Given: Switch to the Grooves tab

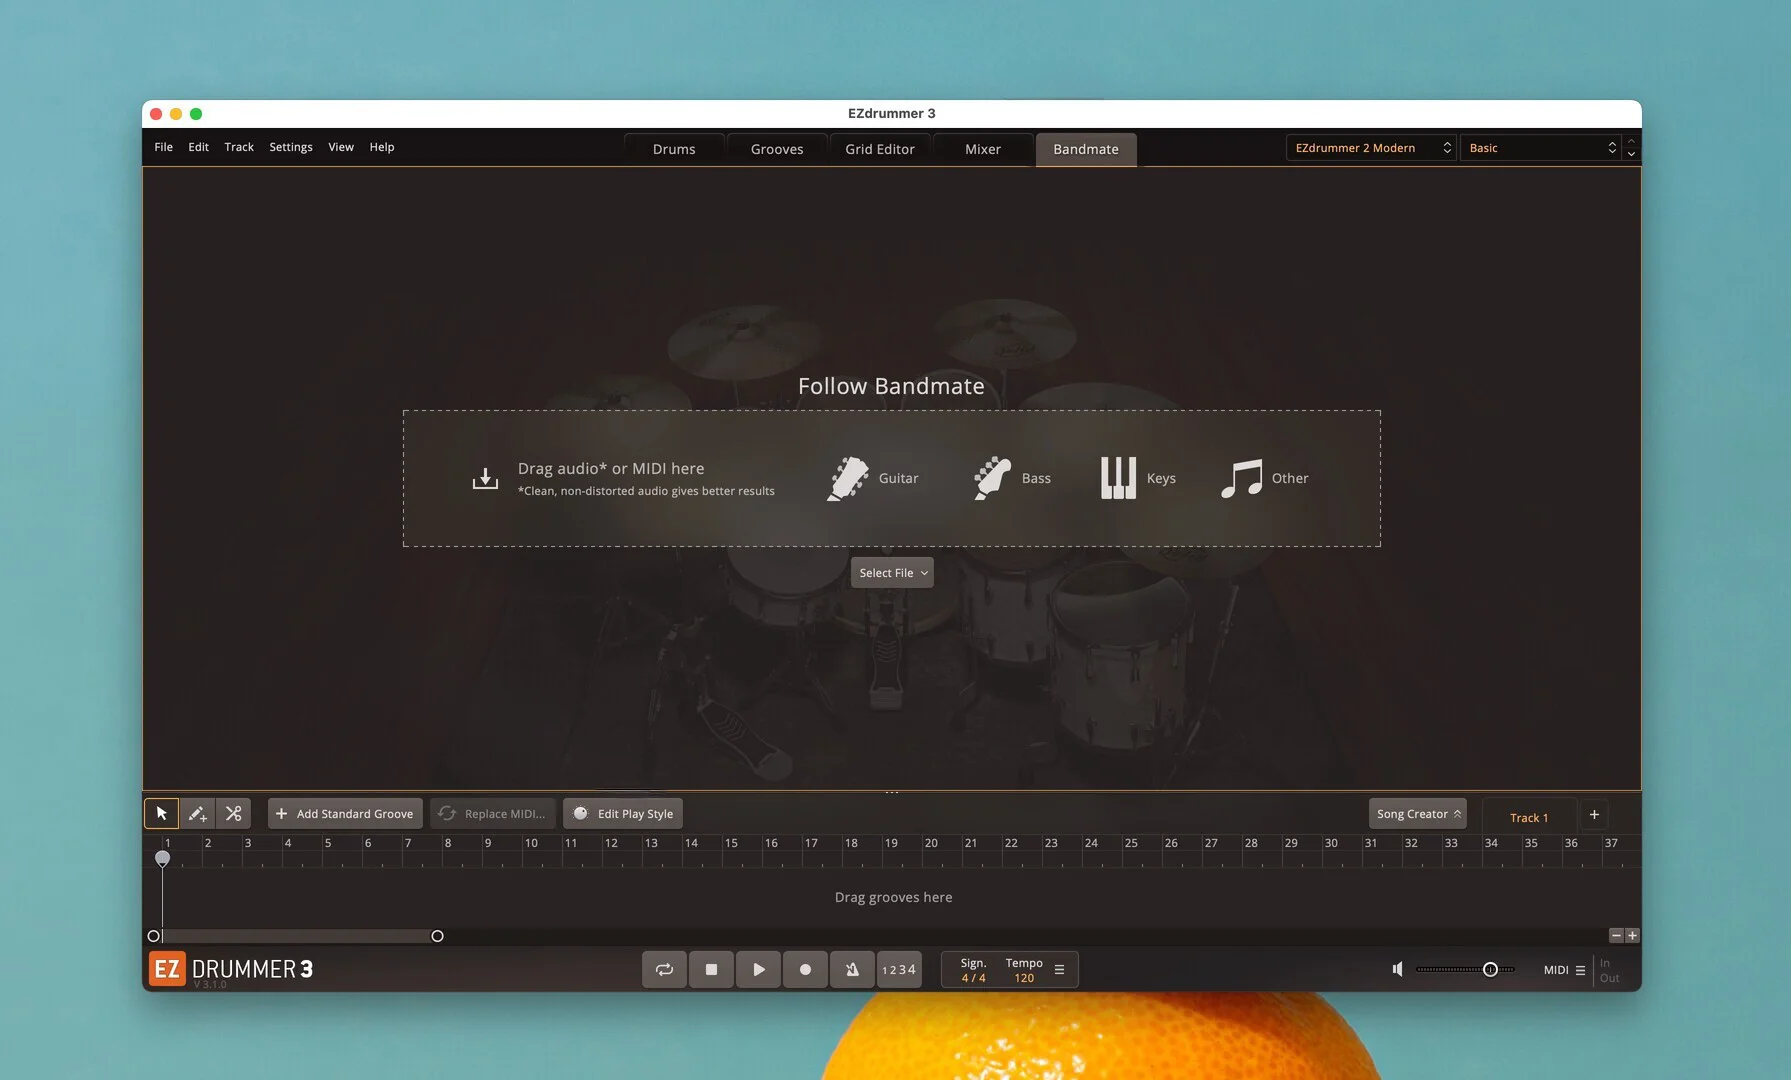Looking at the screenshot, I should (777, 149).
